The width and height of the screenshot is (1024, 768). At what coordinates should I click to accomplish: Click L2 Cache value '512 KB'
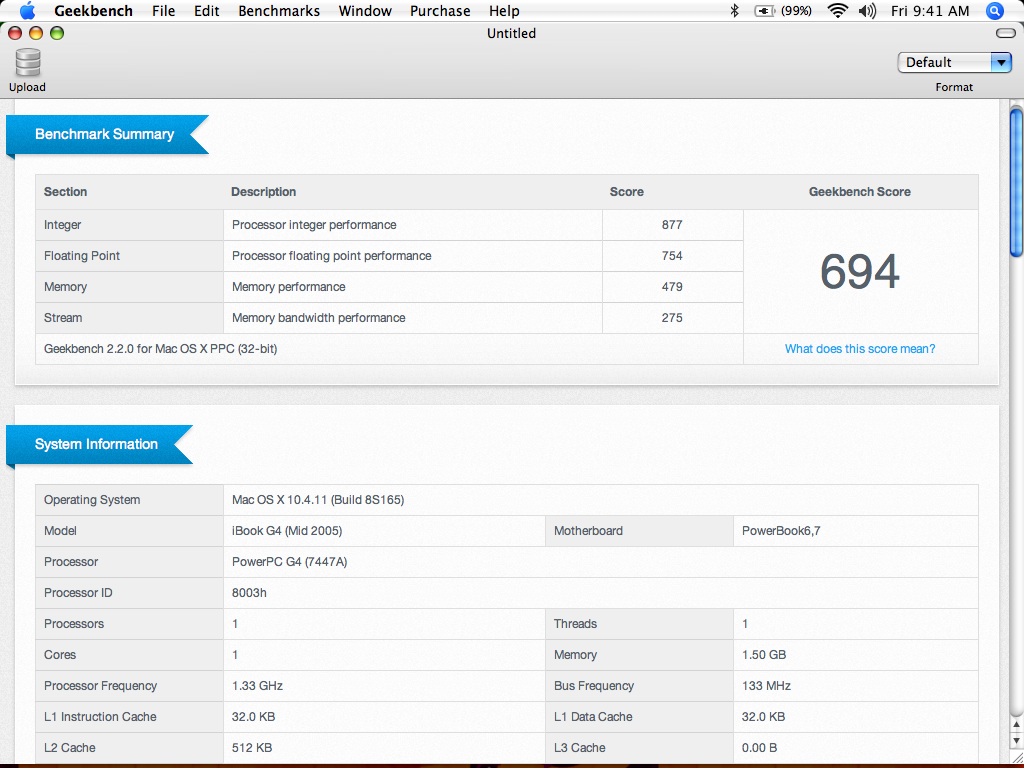pyautogui.click(x=252, y=748)
